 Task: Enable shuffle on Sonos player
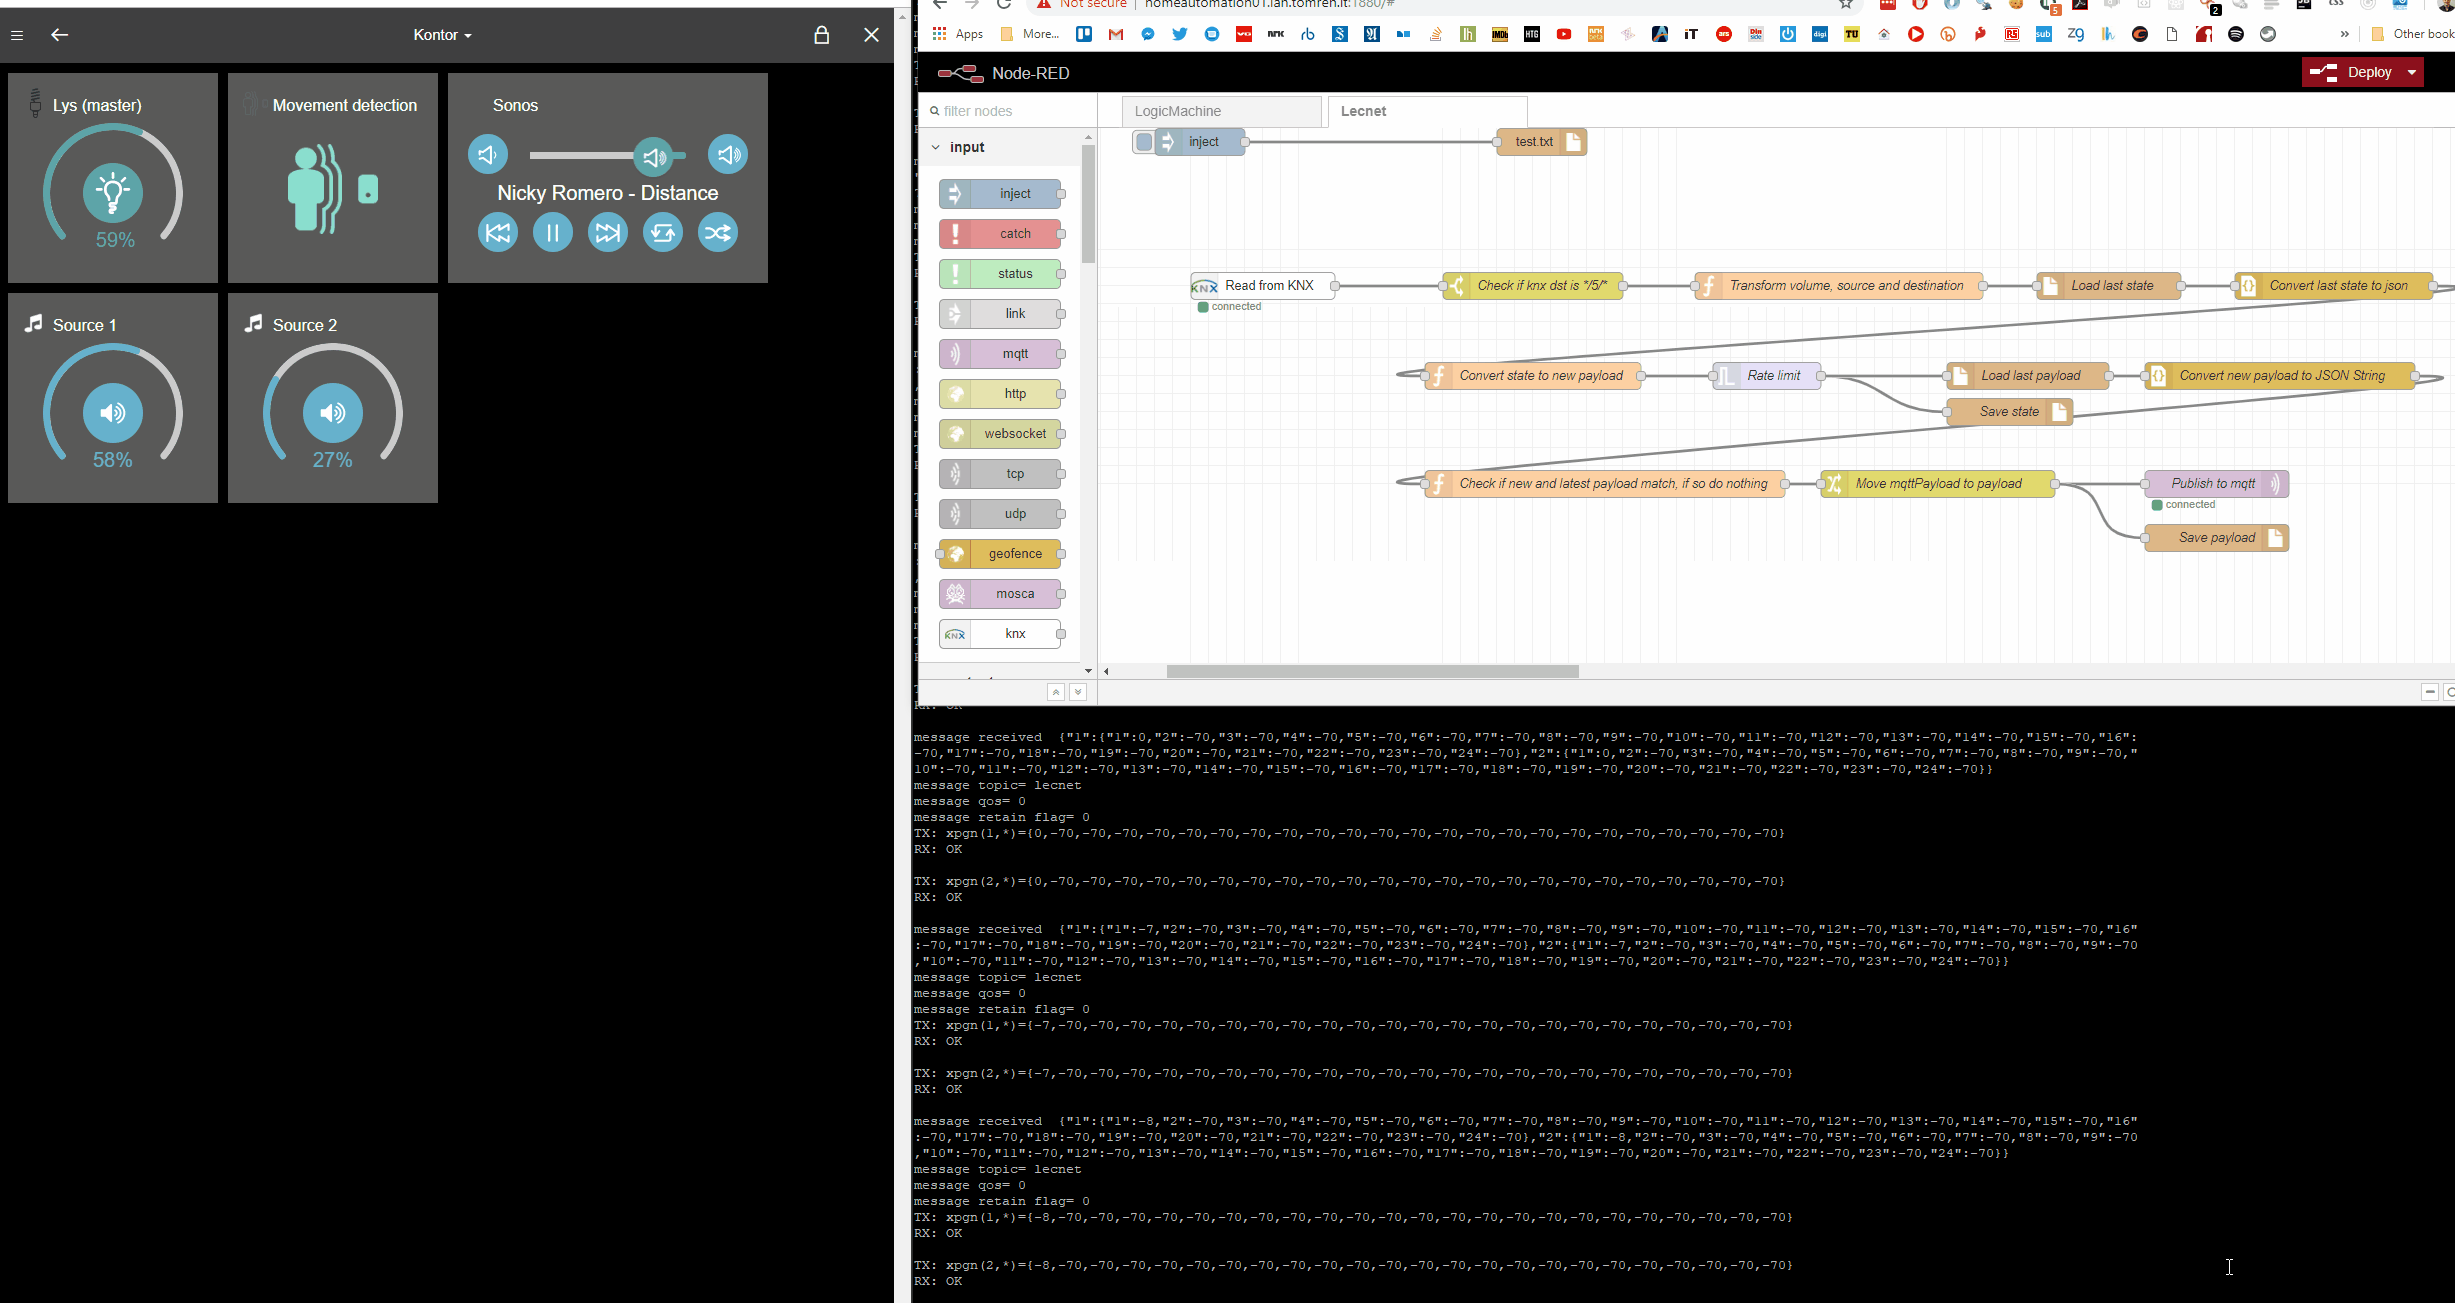click(718, 232)
